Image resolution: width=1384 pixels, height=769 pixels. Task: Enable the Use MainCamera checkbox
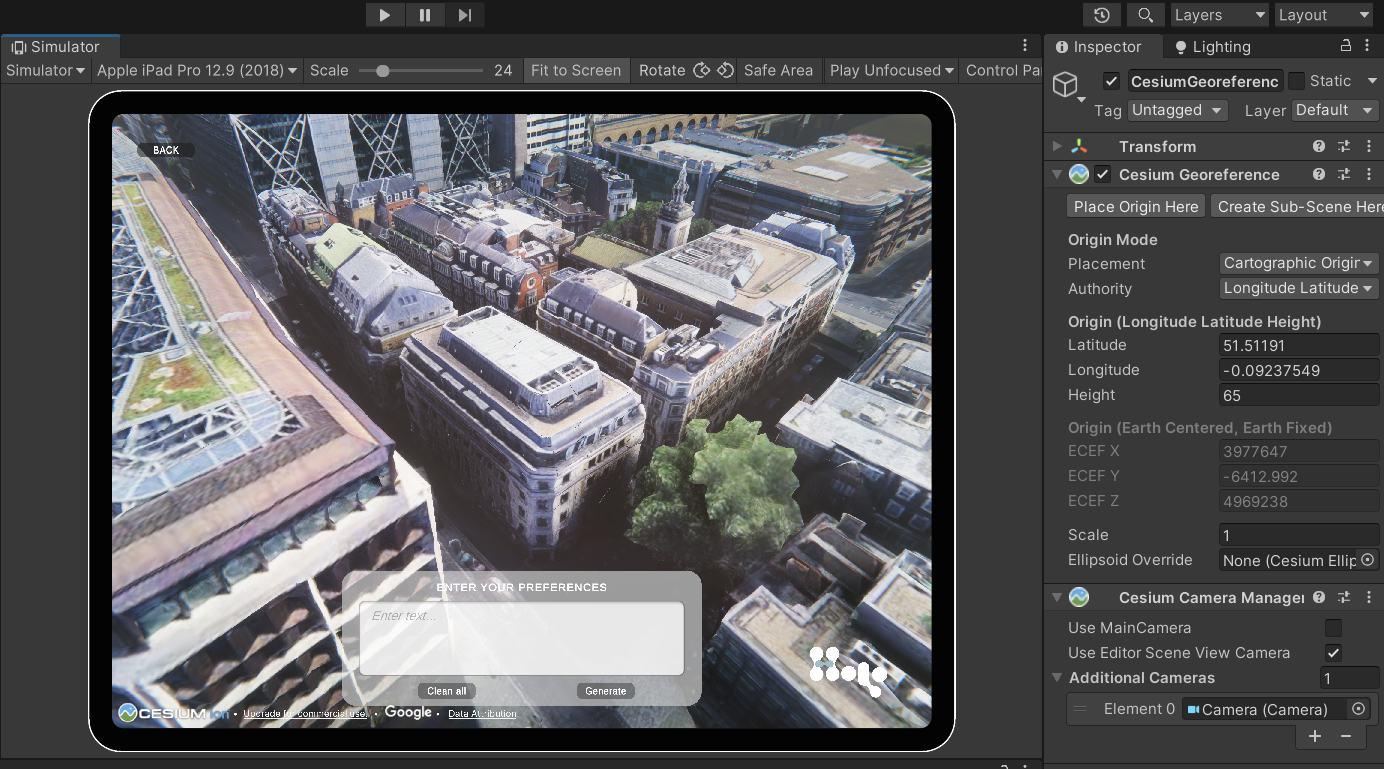pos(1333,628)
